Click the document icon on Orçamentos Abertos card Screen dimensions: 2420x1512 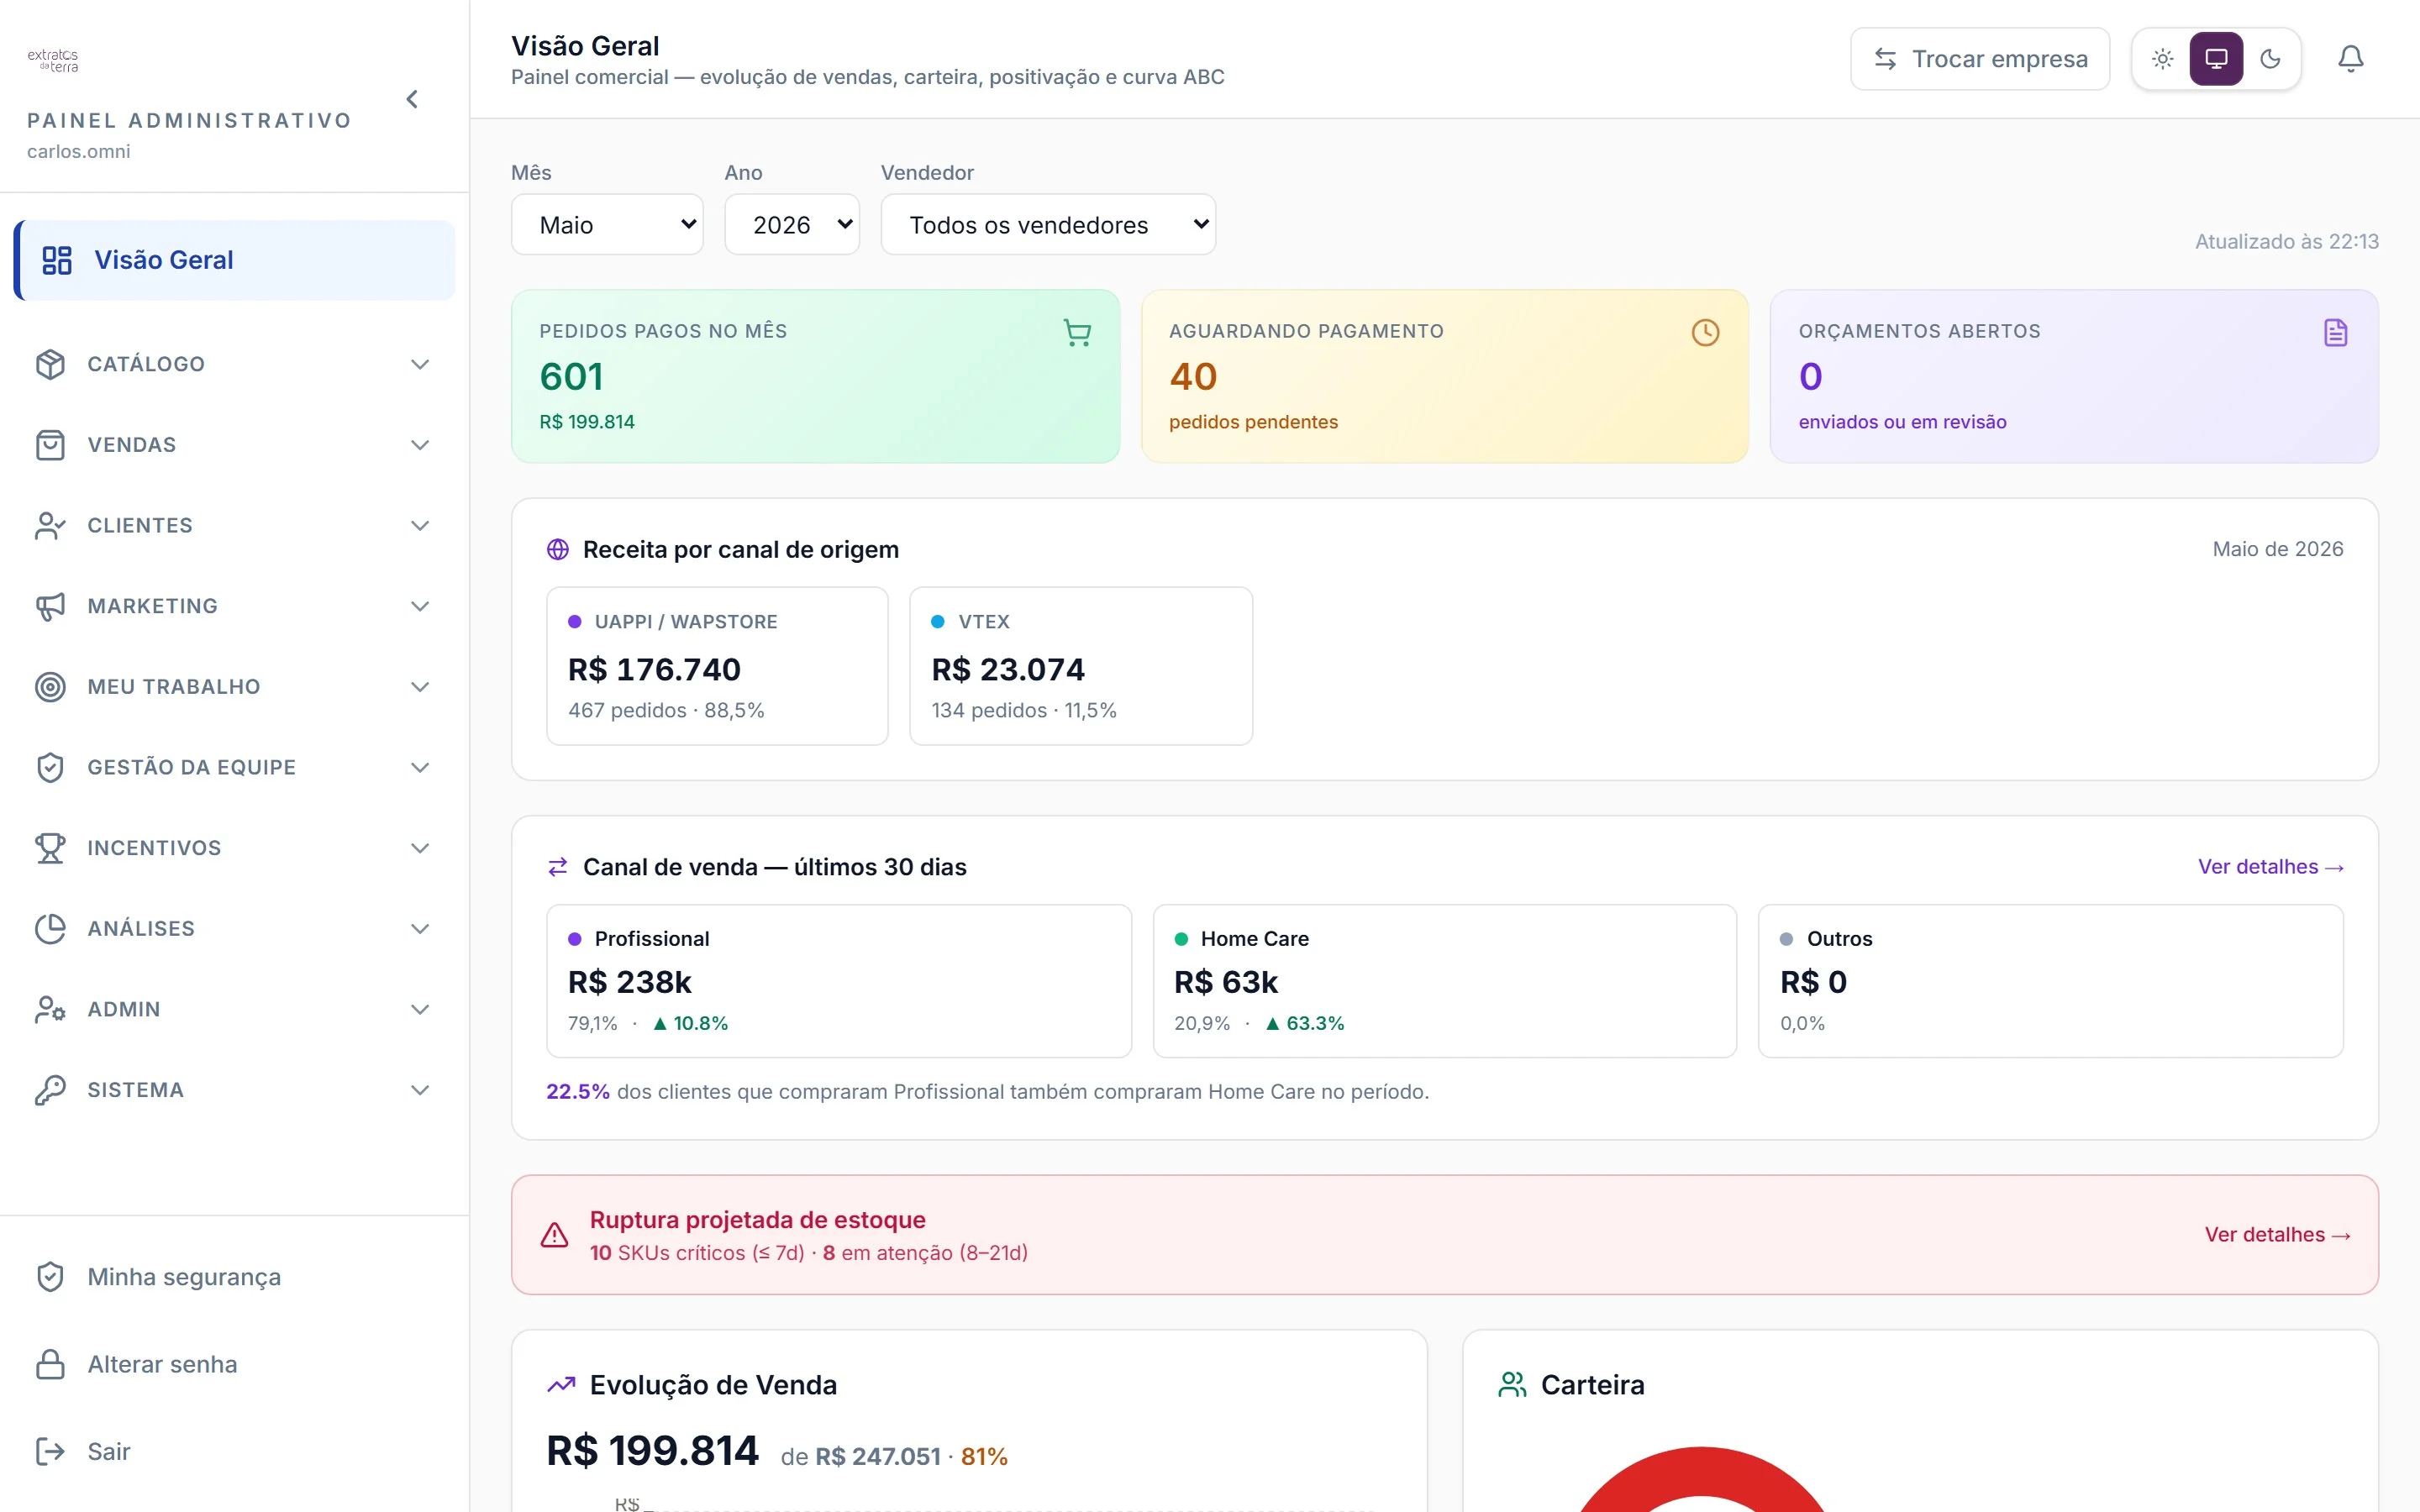tap(2335, 333)
